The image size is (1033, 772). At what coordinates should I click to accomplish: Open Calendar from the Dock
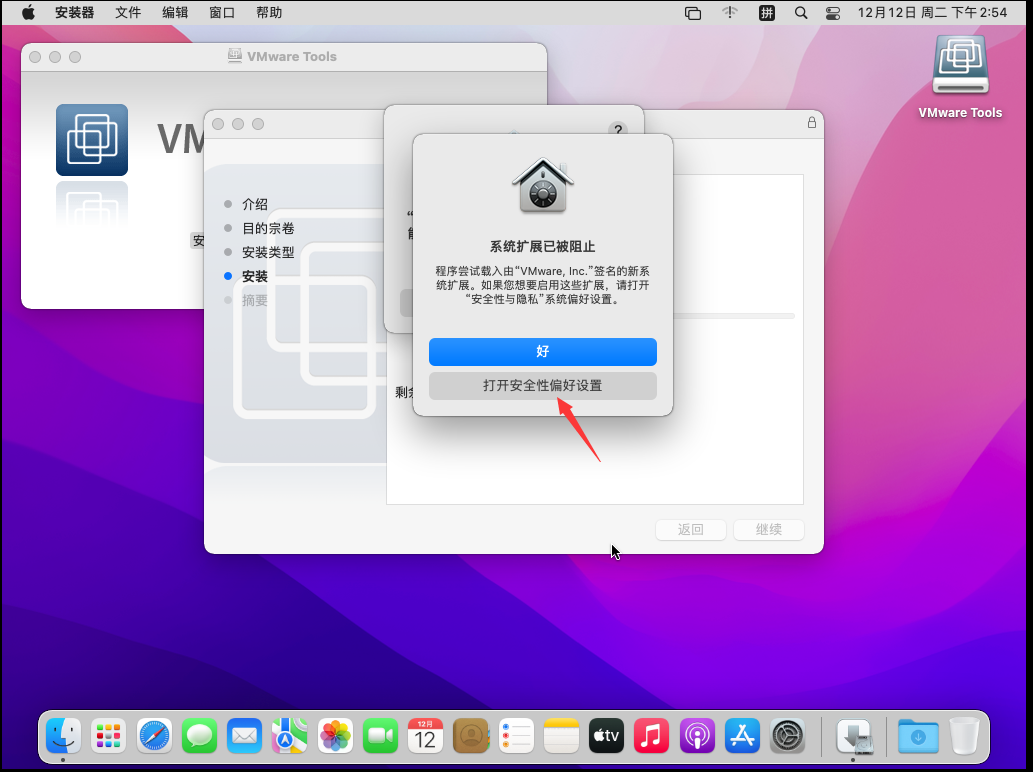tap(425, 735)
